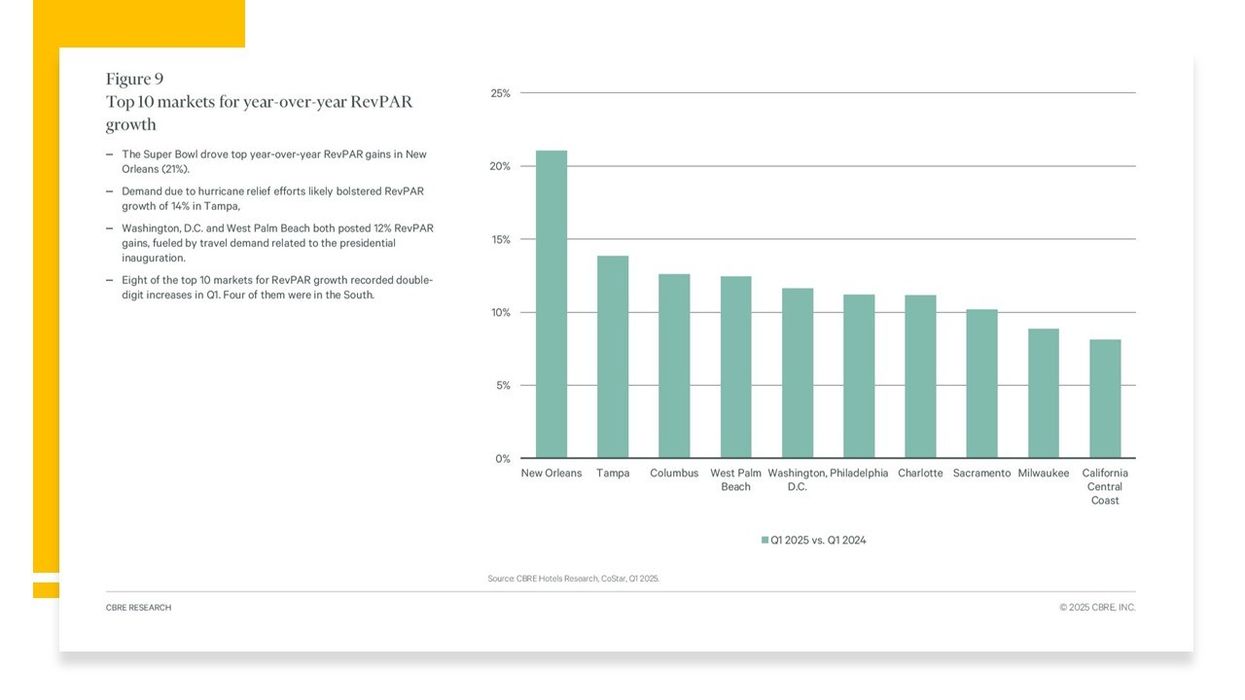Screen dimensions: 1245x700
Task: Click the source citation CBRE Hotels Research
Action: pyautogui.click(x=573, y=578)
